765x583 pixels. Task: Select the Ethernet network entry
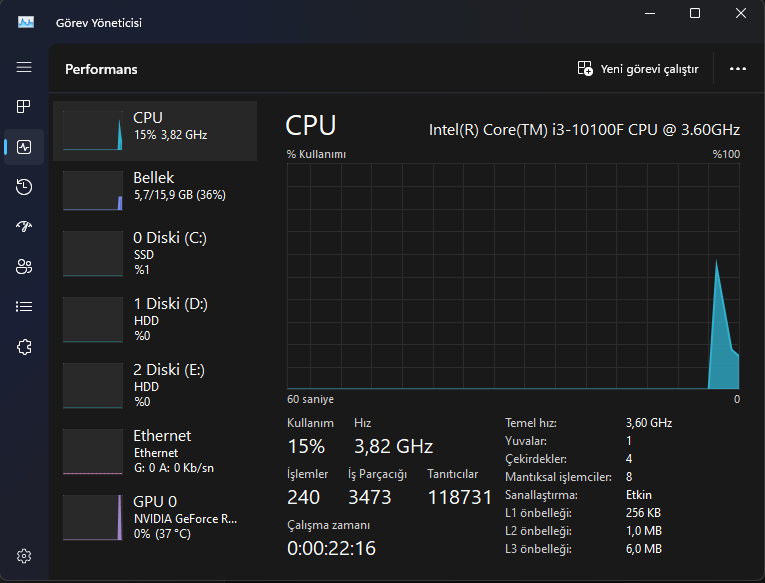pyautogui.click(x=155, y=451)
